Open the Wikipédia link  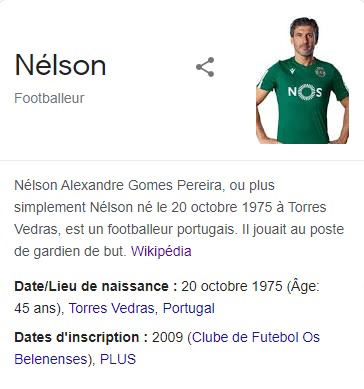pyautogui.click(x=161, y=251)
